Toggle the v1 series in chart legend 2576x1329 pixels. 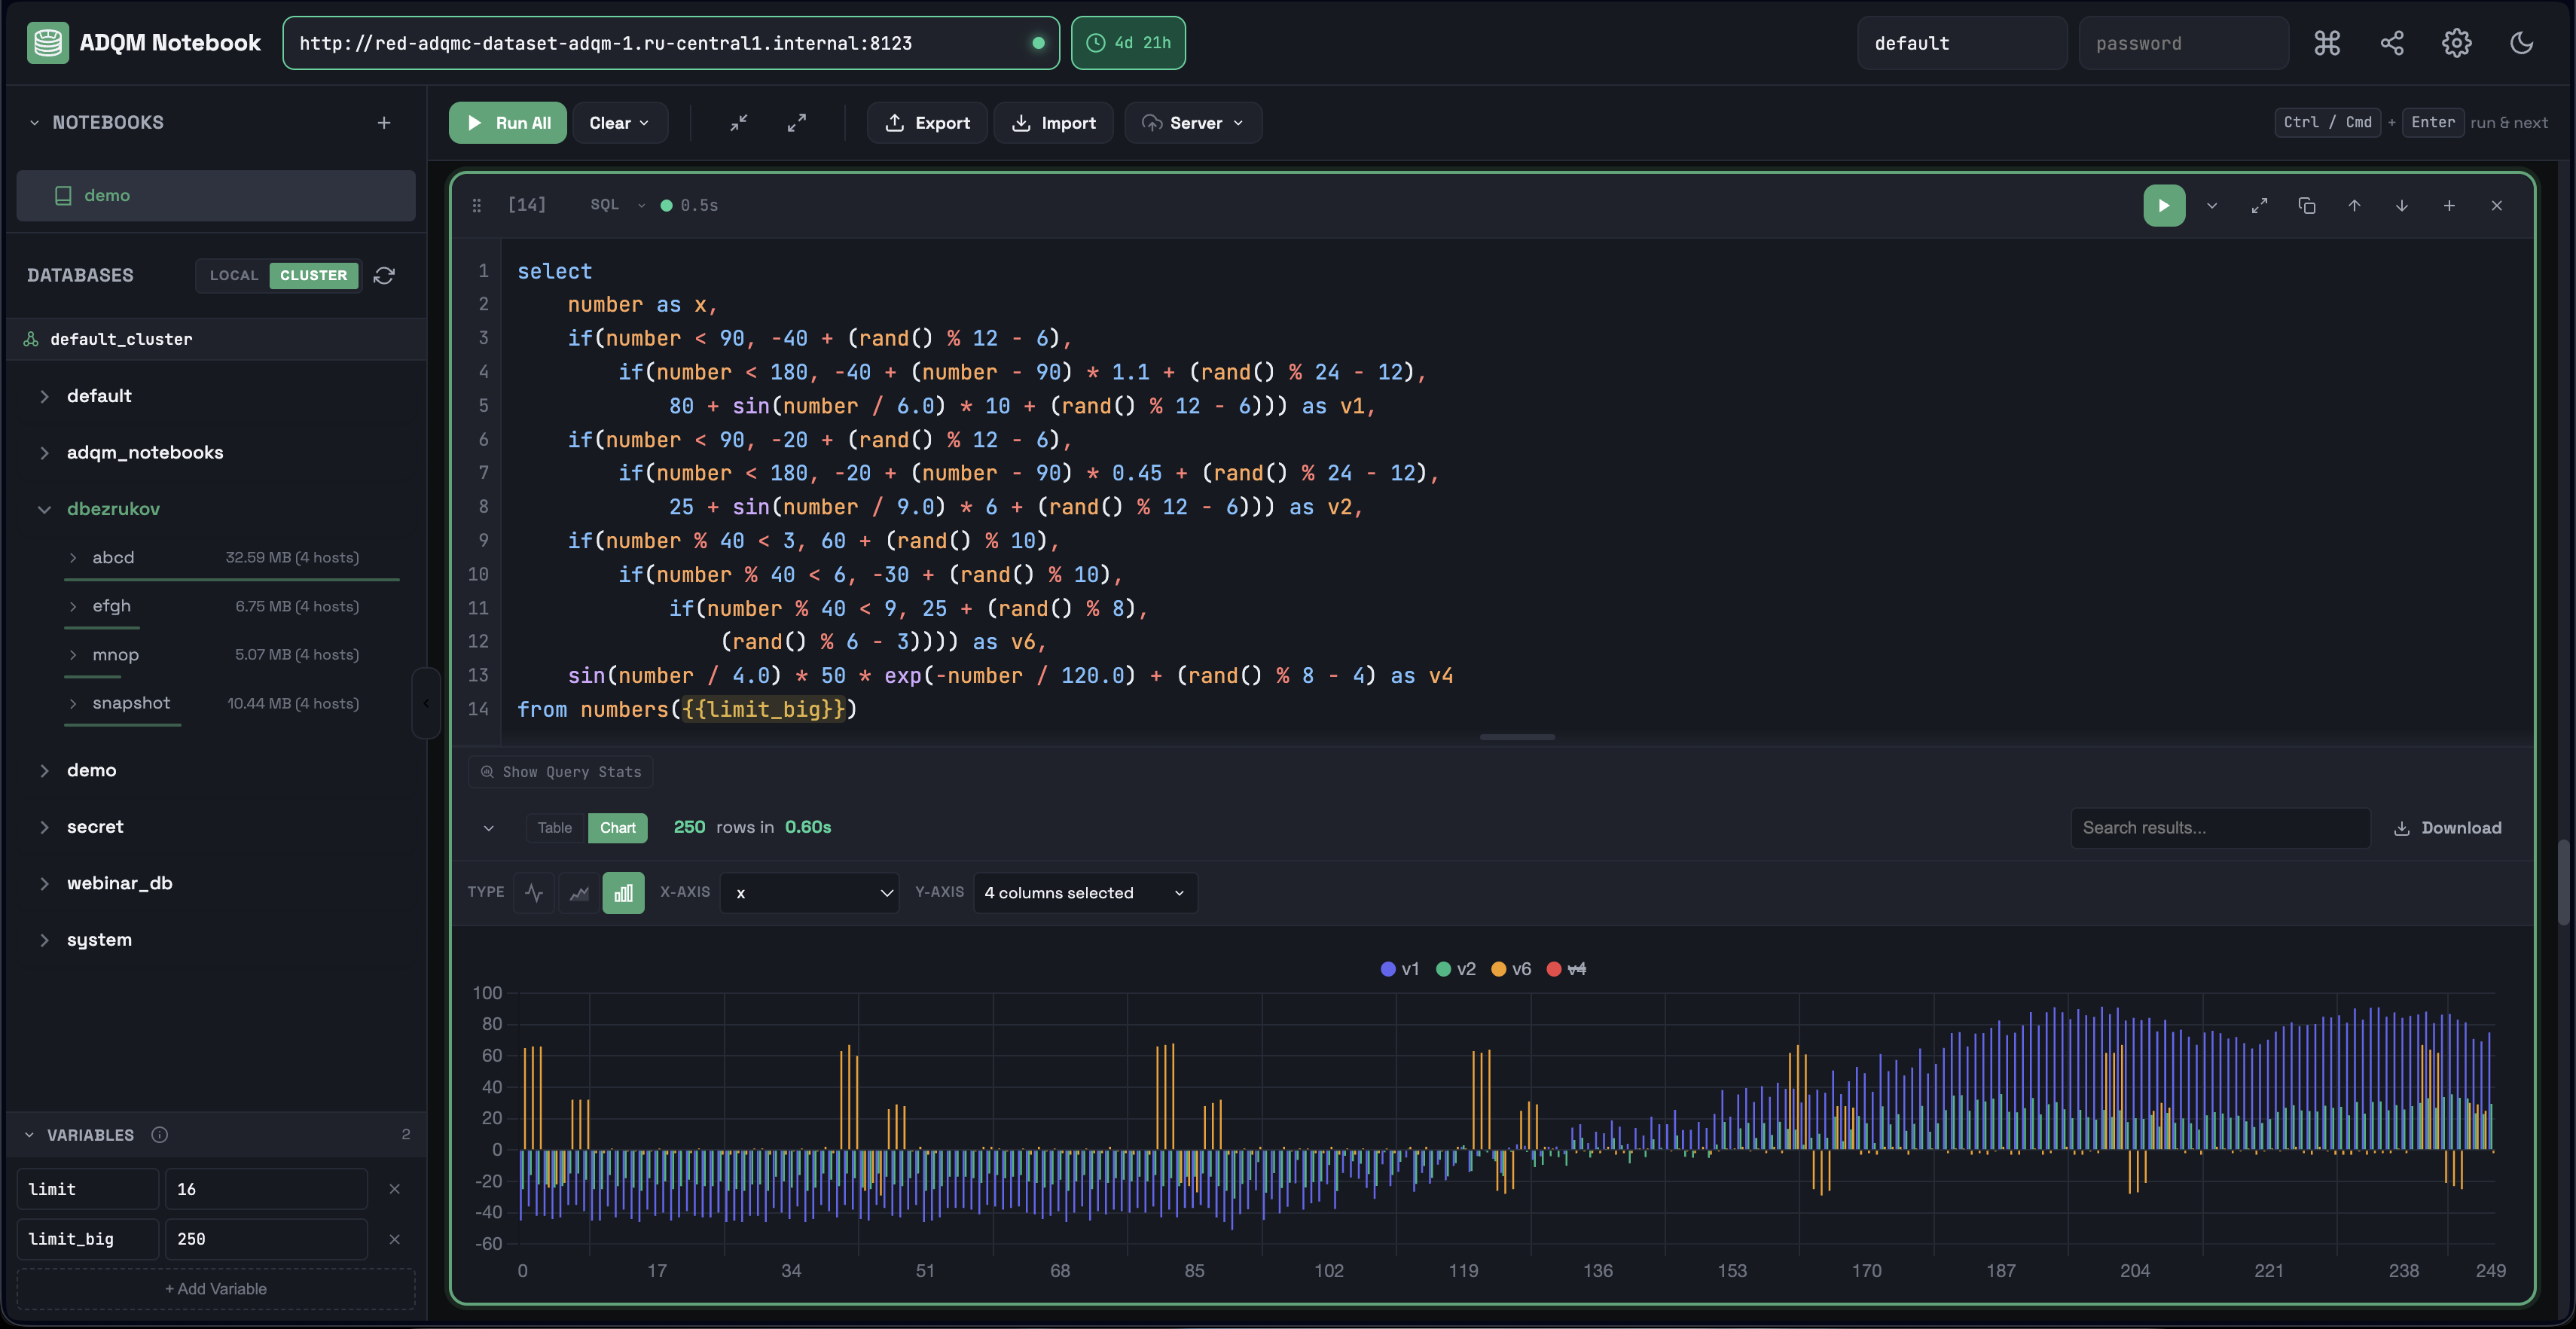click(x=1400, y=969)
